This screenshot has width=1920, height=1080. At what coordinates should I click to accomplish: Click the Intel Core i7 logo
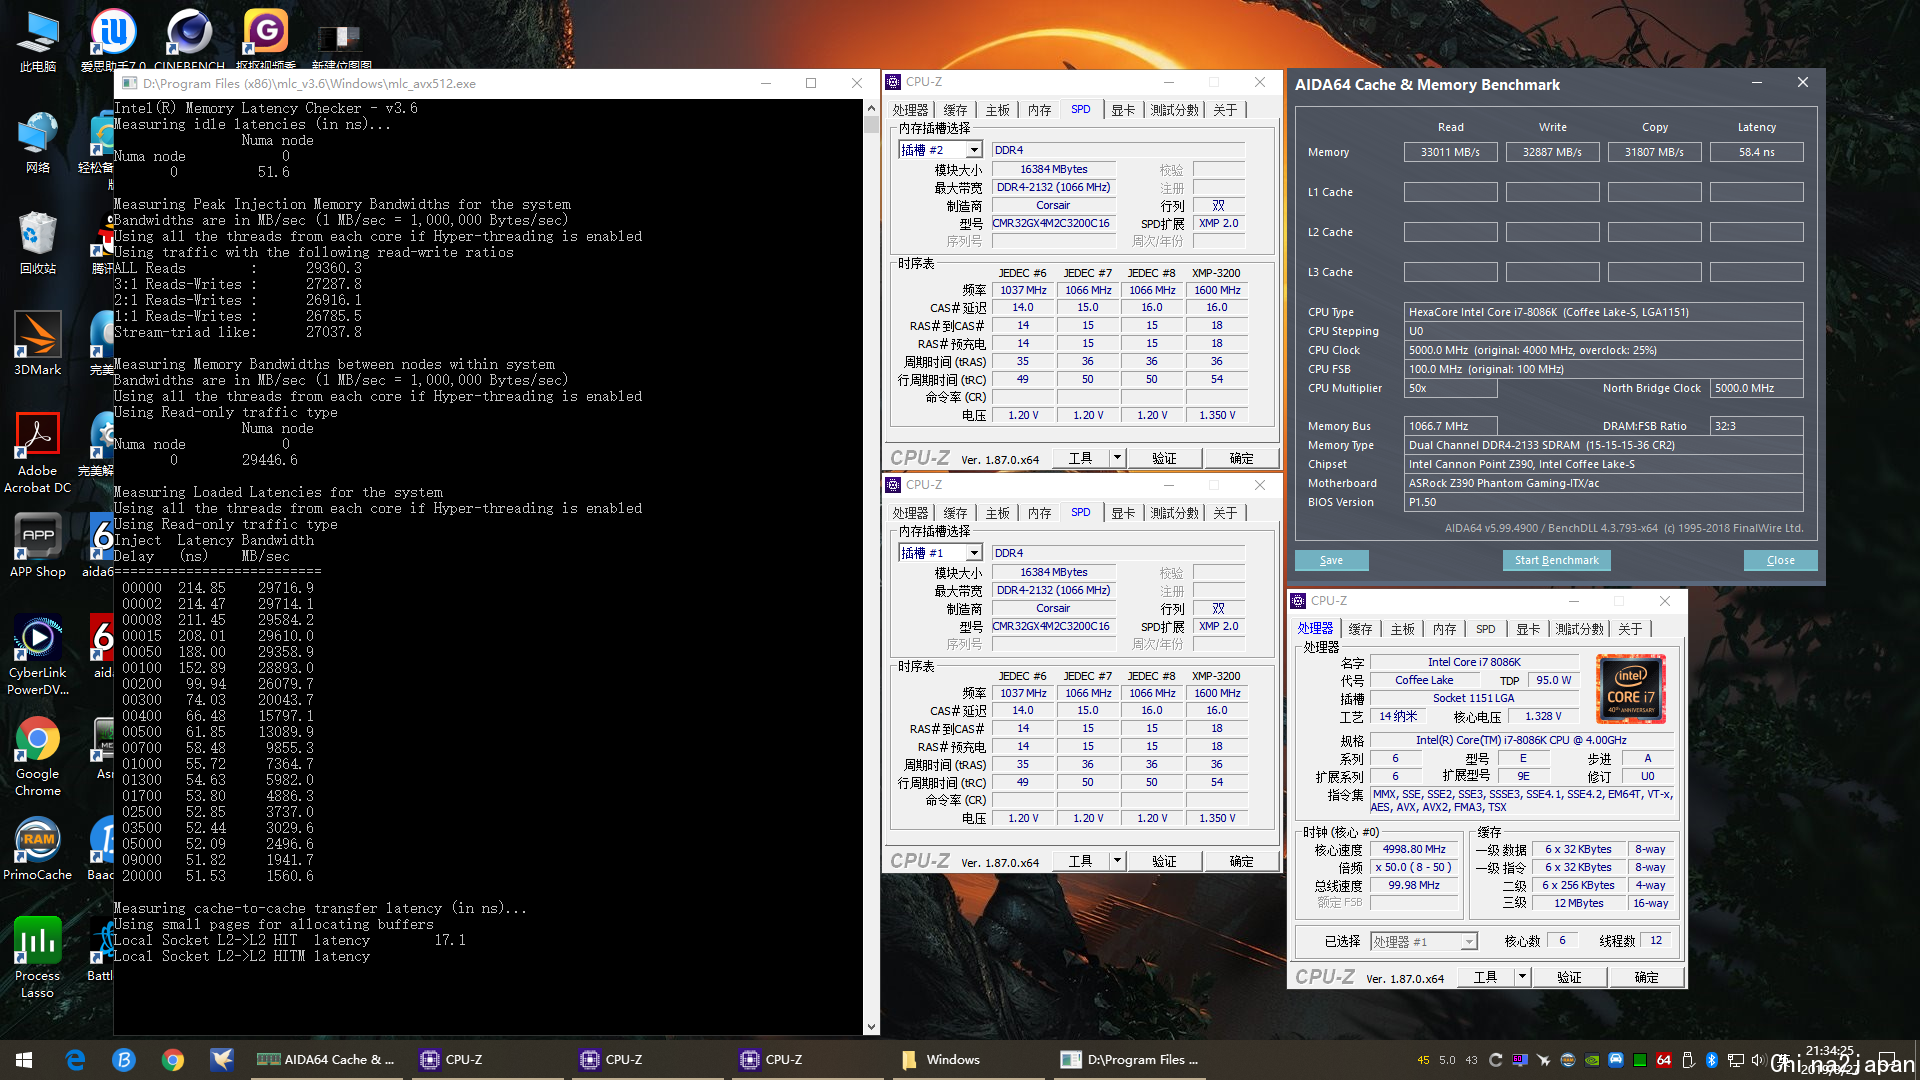[x=1630, y=688]
